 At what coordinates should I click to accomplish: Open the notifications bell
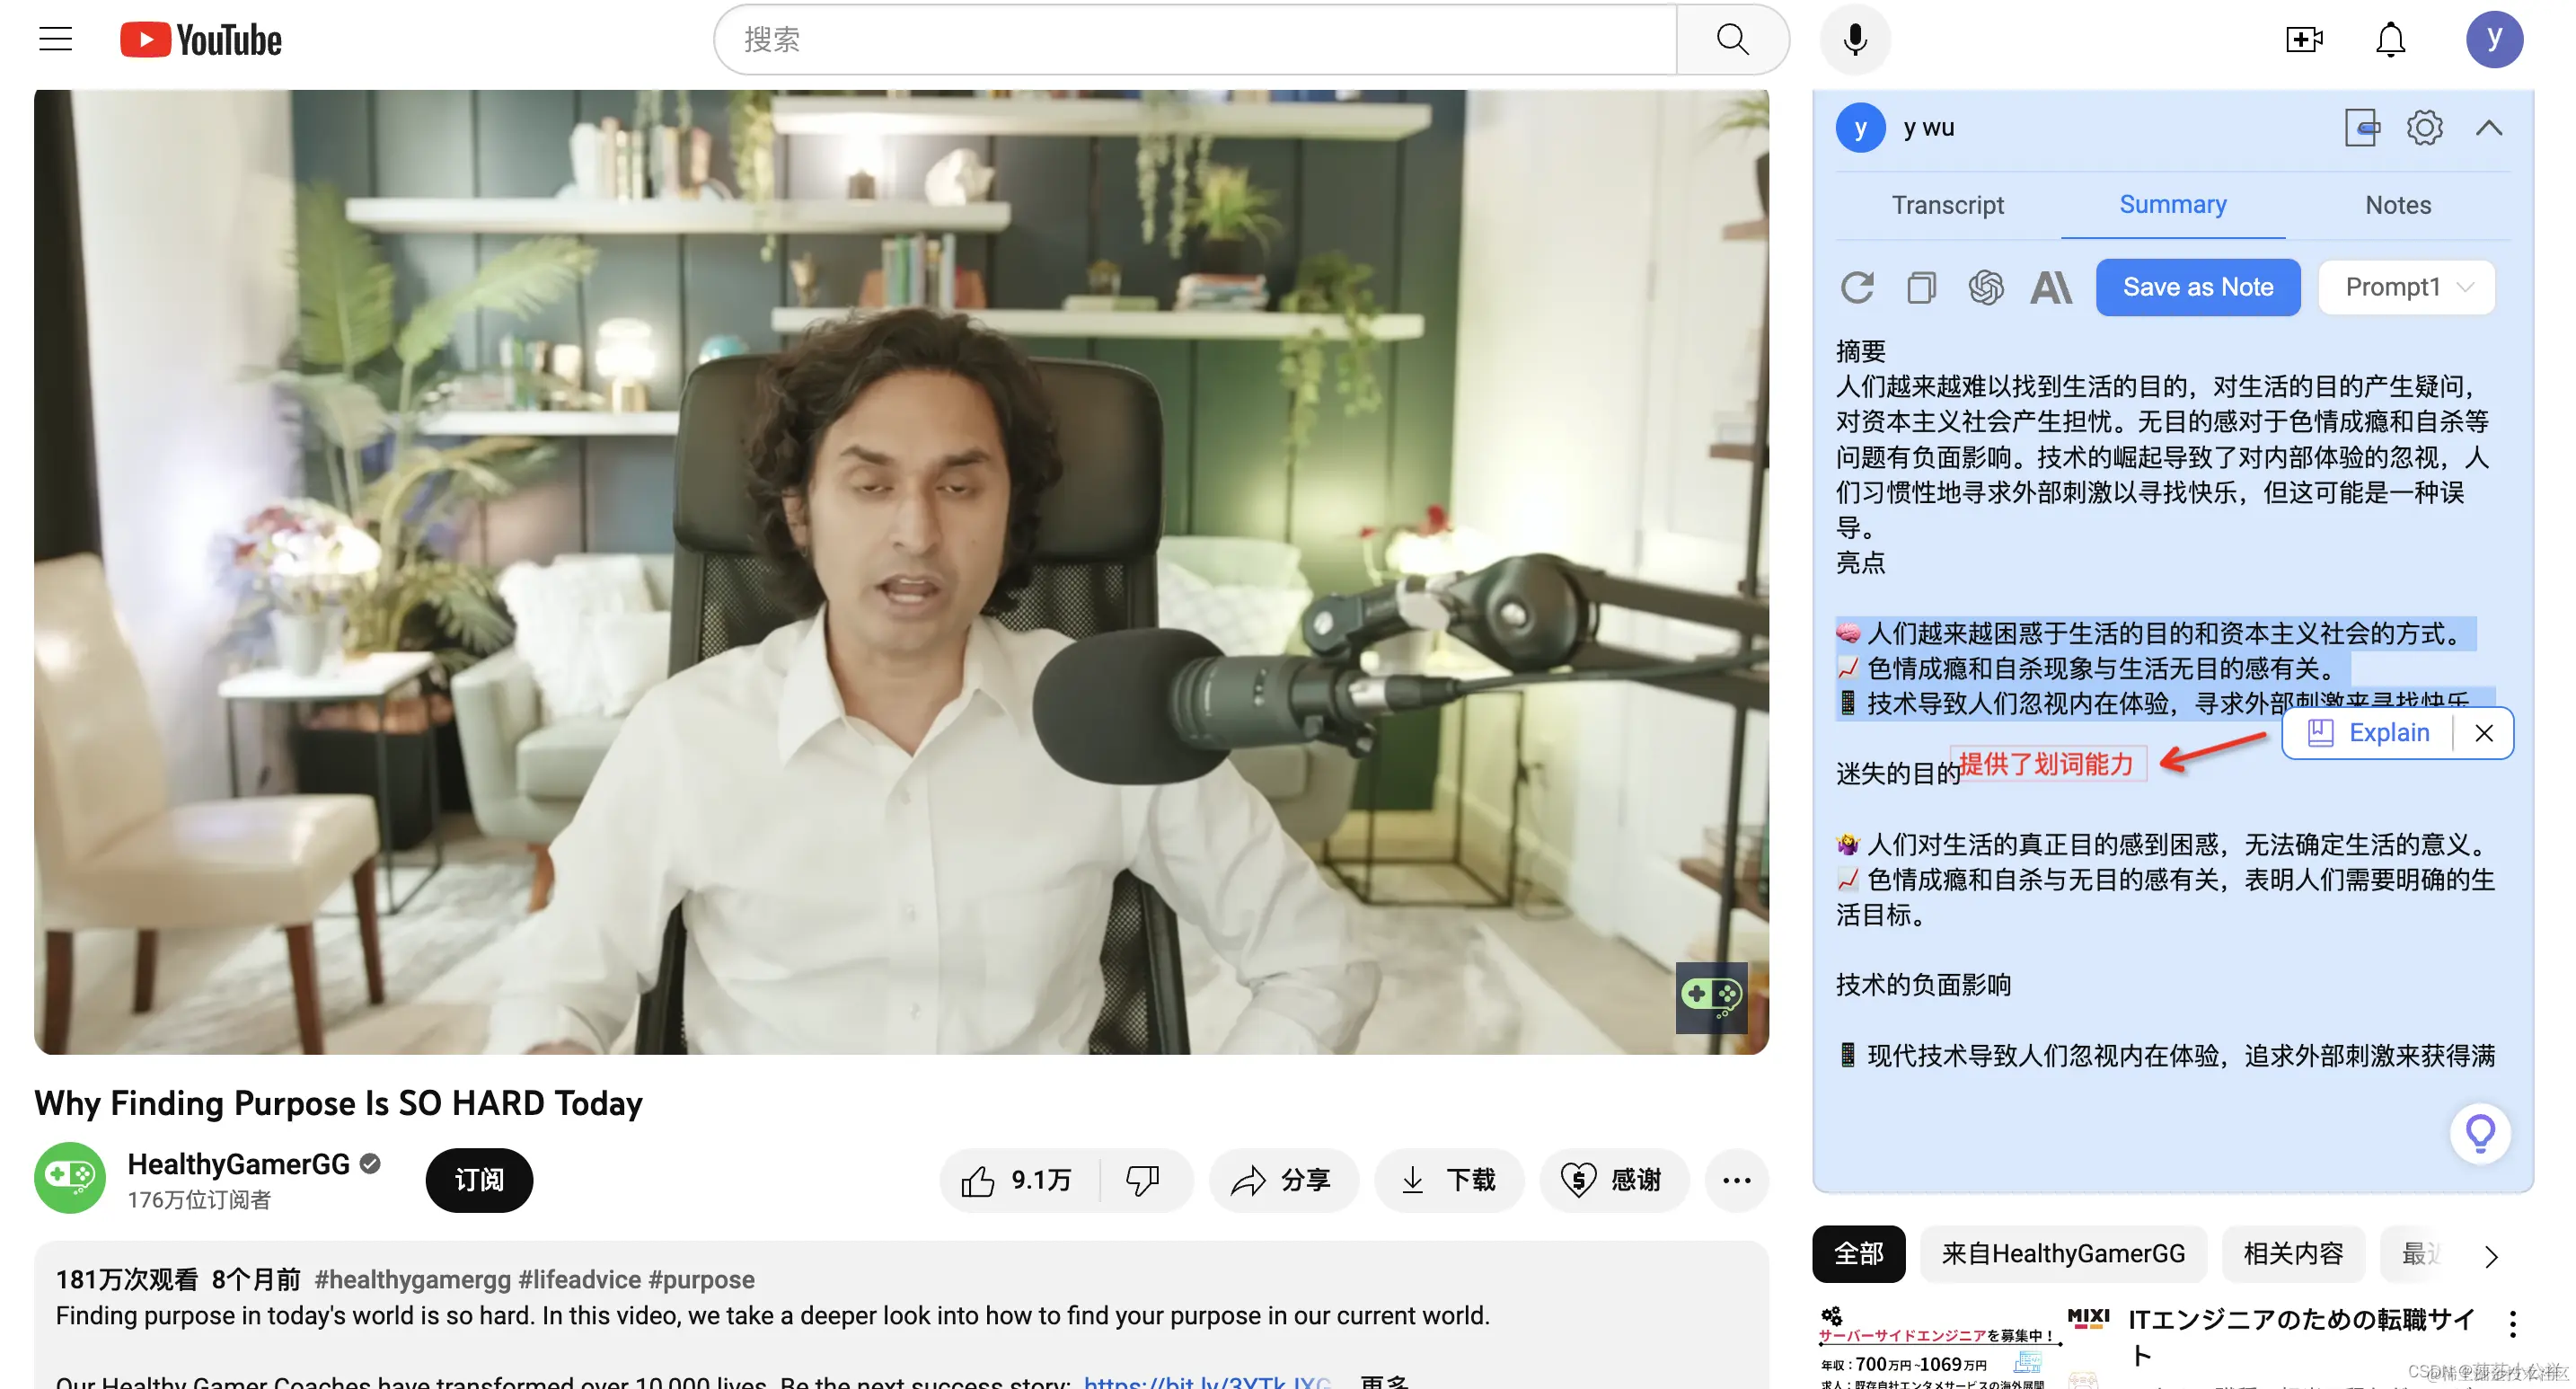point(2390,40)
